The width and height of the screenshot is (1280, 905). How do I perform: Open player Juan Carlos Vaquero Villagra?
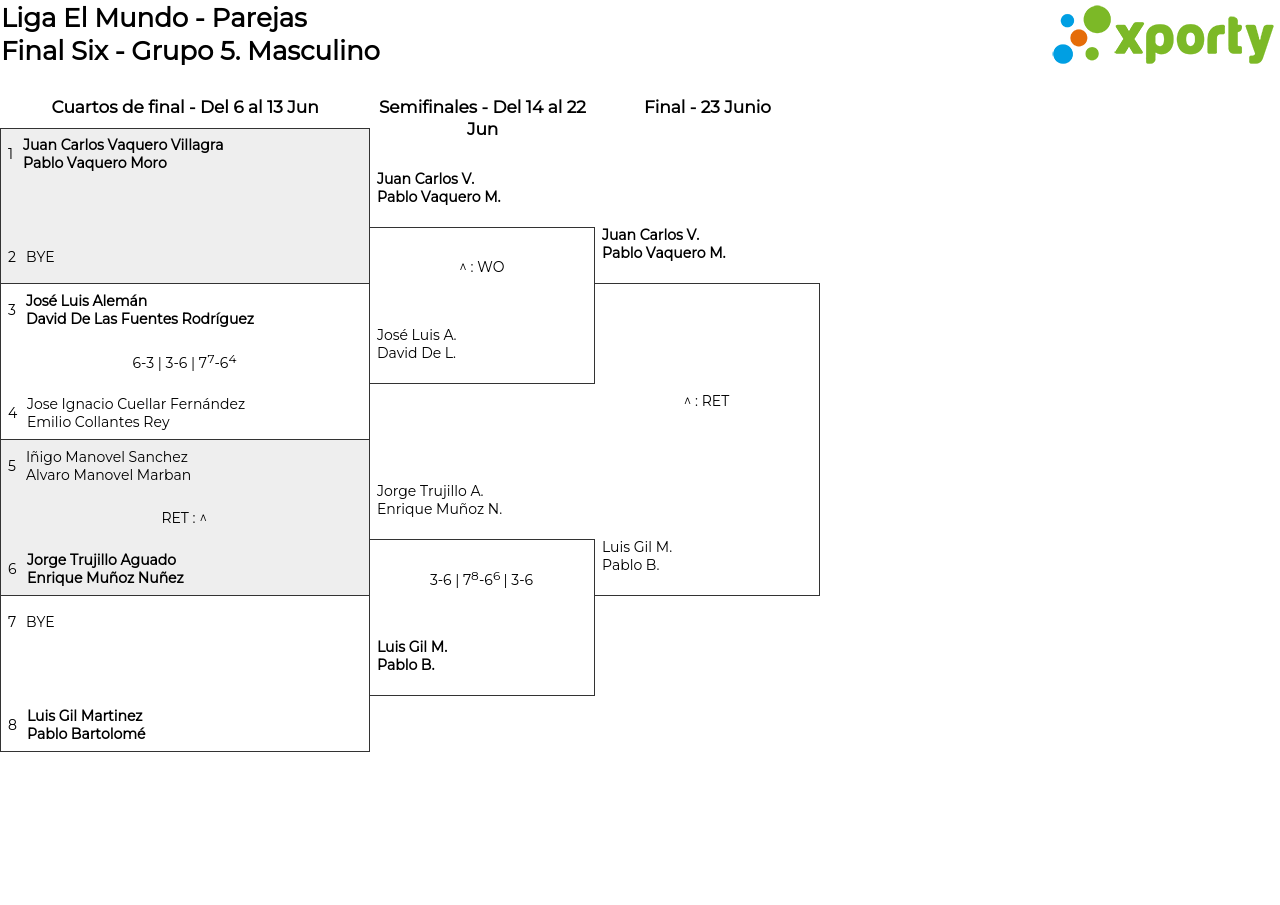click(123, 145)
